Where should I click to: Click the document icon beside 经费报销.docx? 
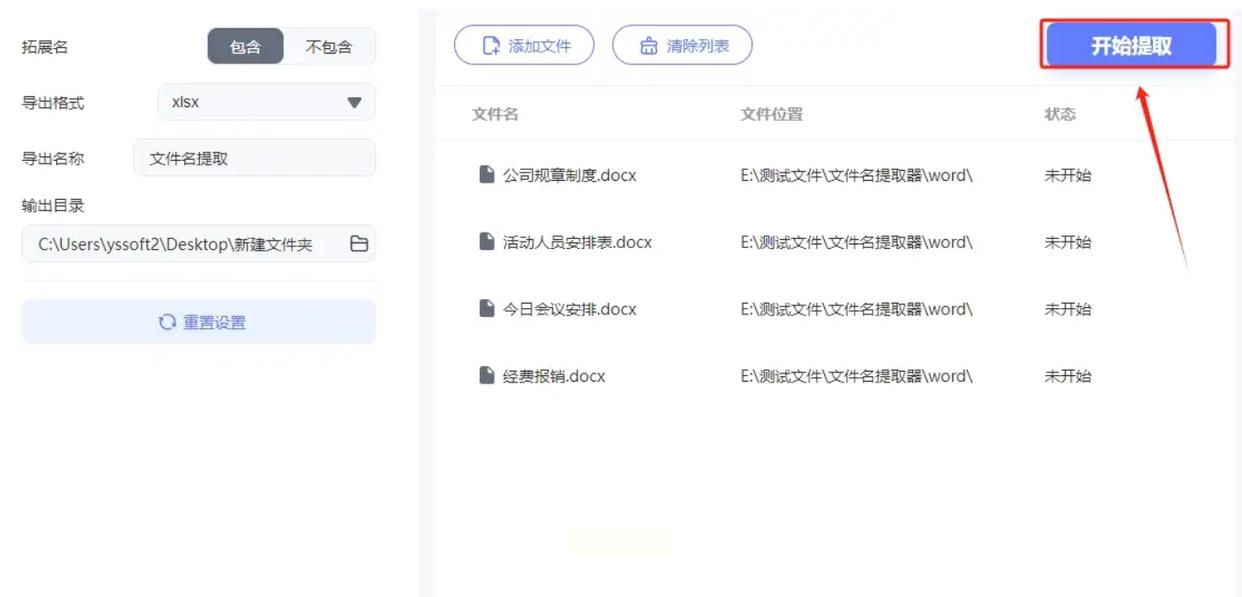[x=487, y=376]
